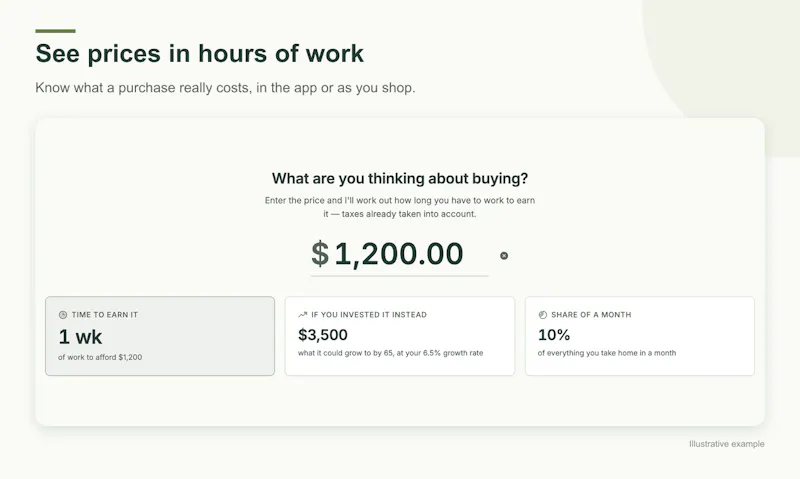
Task: Click the 10% share value
Action: (554, 335)
